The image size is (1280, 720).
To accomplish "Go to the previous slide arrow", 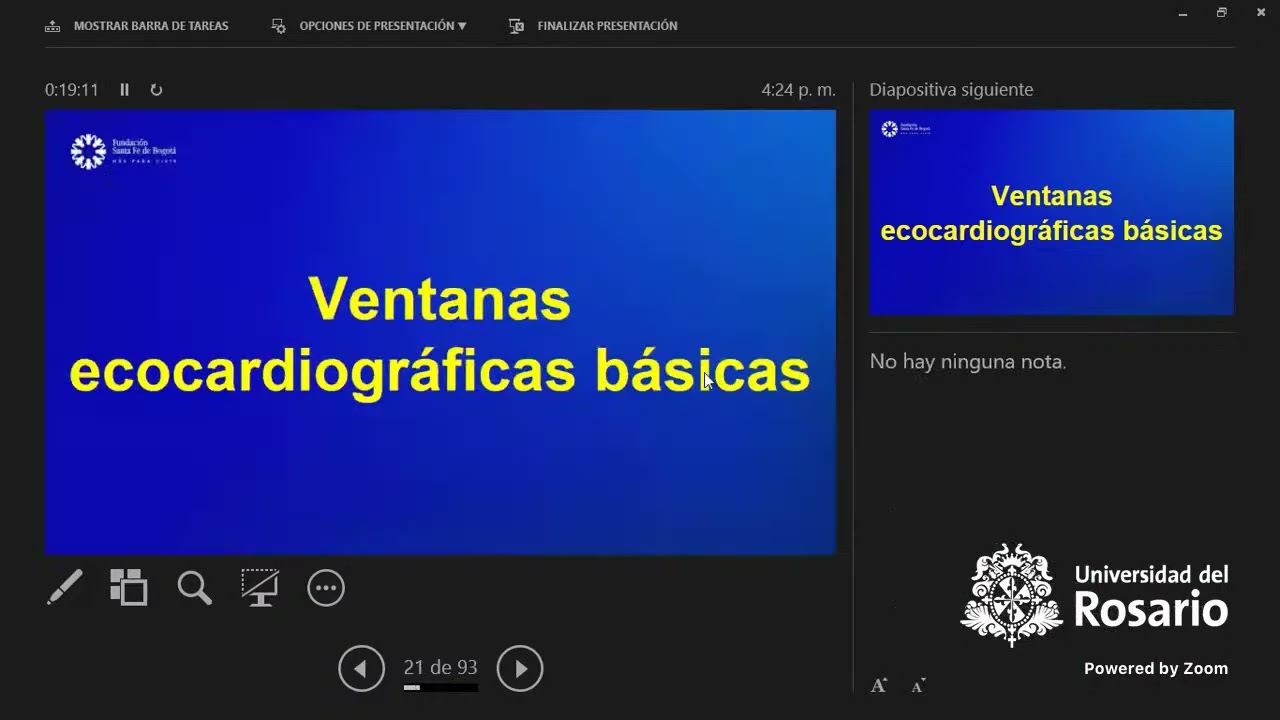I will click(x=361, y=669).
